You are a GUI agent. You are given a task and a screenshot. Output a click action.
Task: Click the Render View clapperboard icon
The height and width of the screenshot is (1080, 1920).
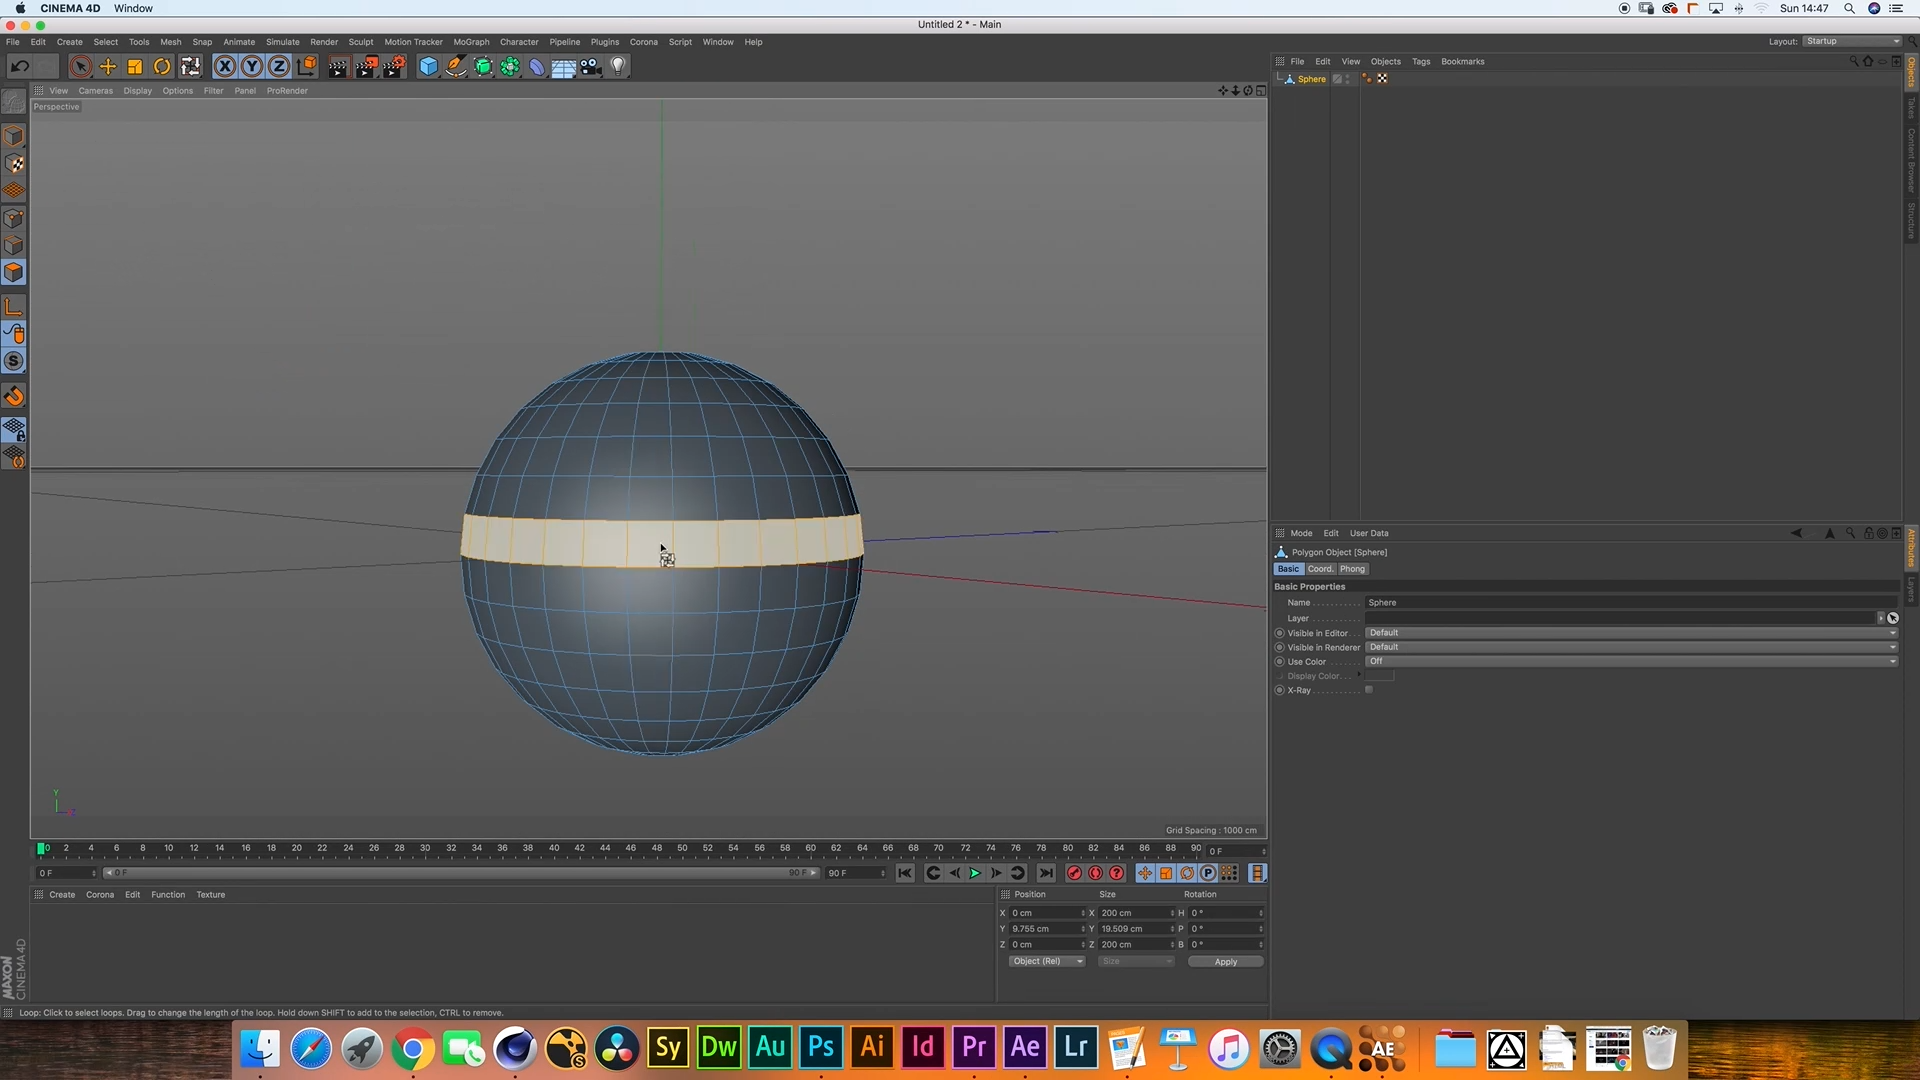(x=338, y=67)
